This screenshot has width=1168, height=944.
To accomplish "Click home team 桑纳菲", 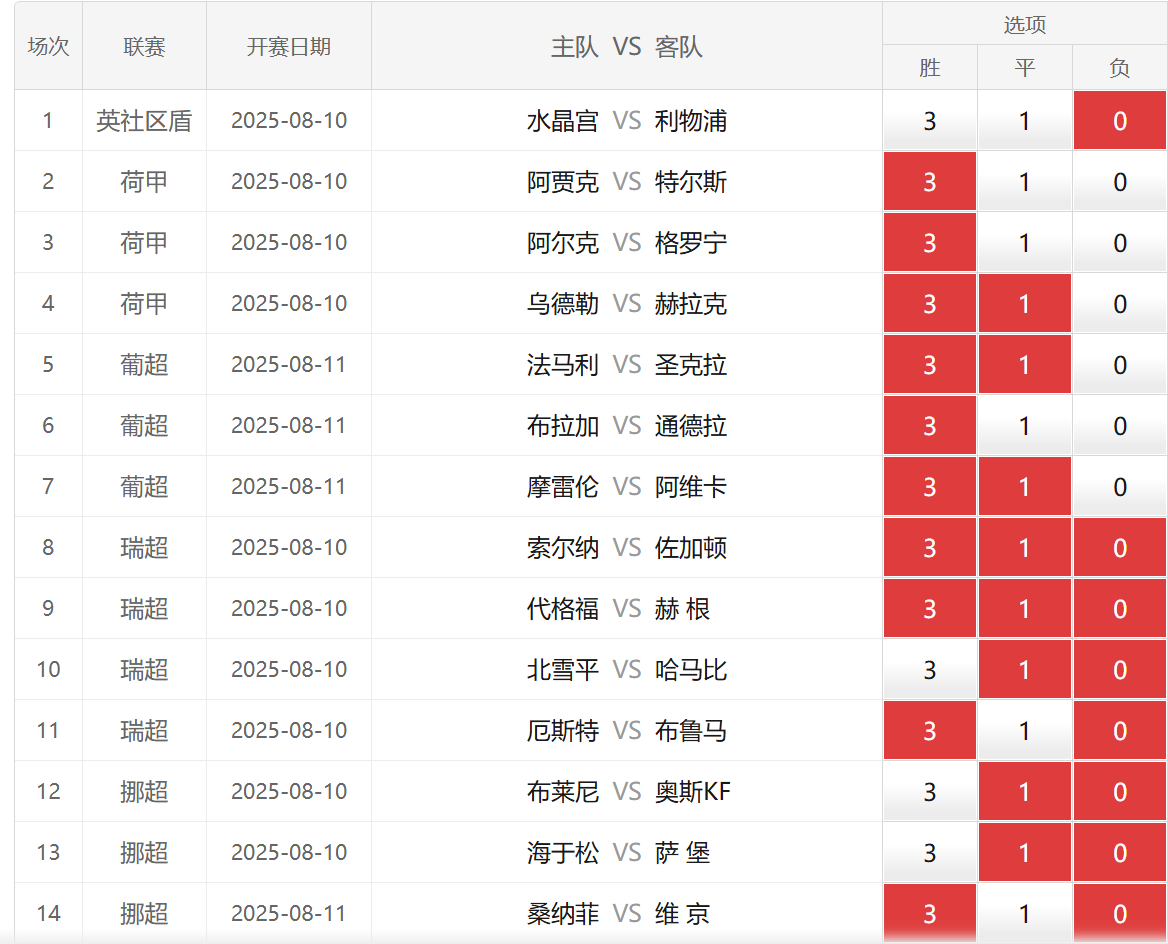I will (x=562, y=913).
